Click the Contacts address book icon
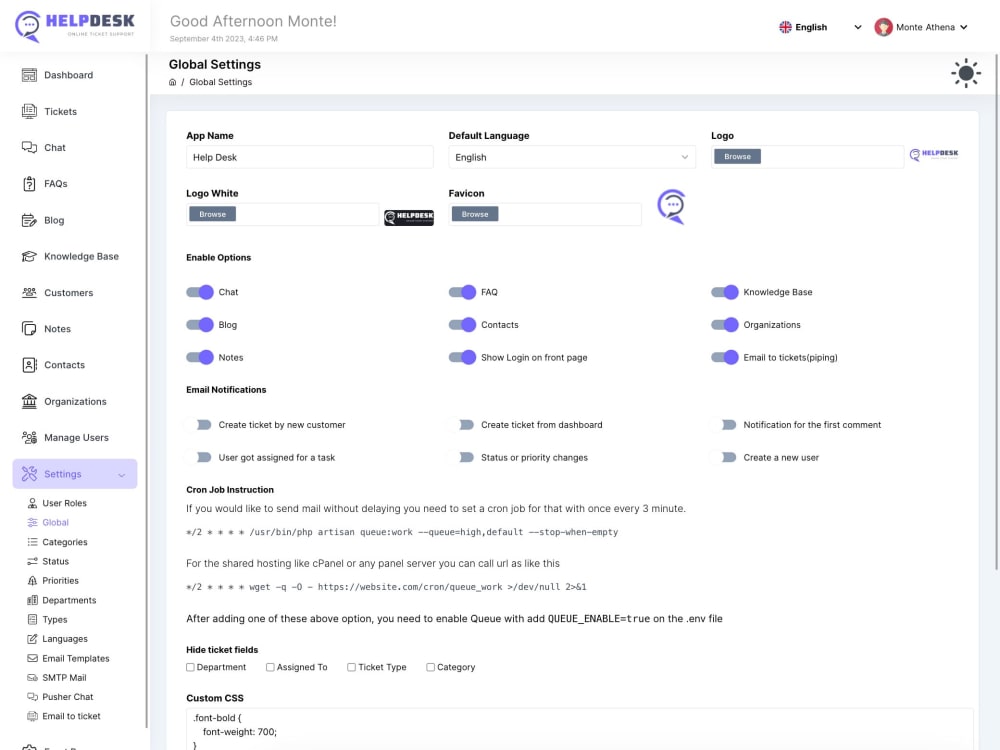Image resolution: width=1000 pixels, height=750 pixels. click(x=29, y=365)
